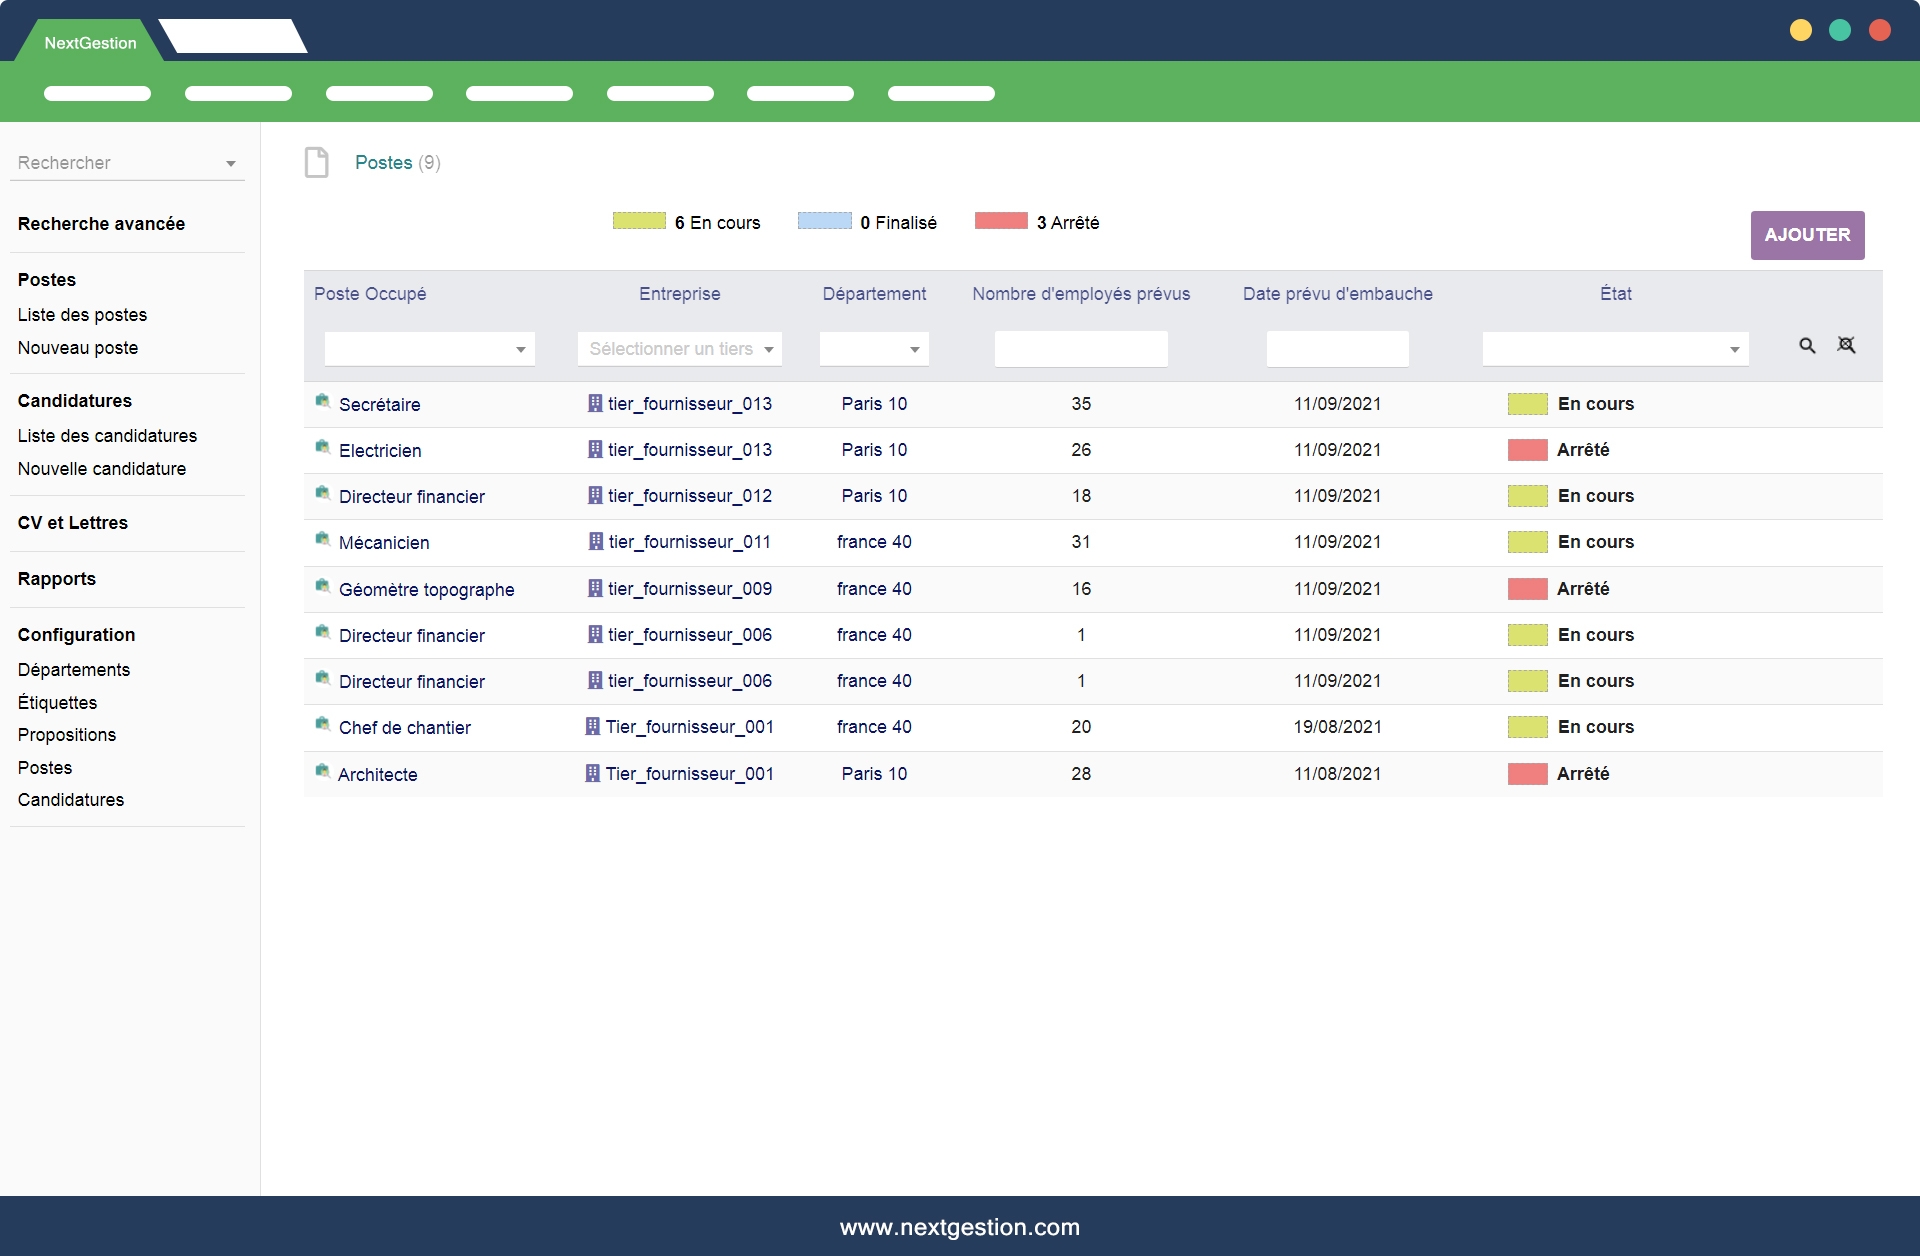Open Liste des candidatures in sidebar
Viewport: 1920px width, 1256px height.
(x=107, y=436)
